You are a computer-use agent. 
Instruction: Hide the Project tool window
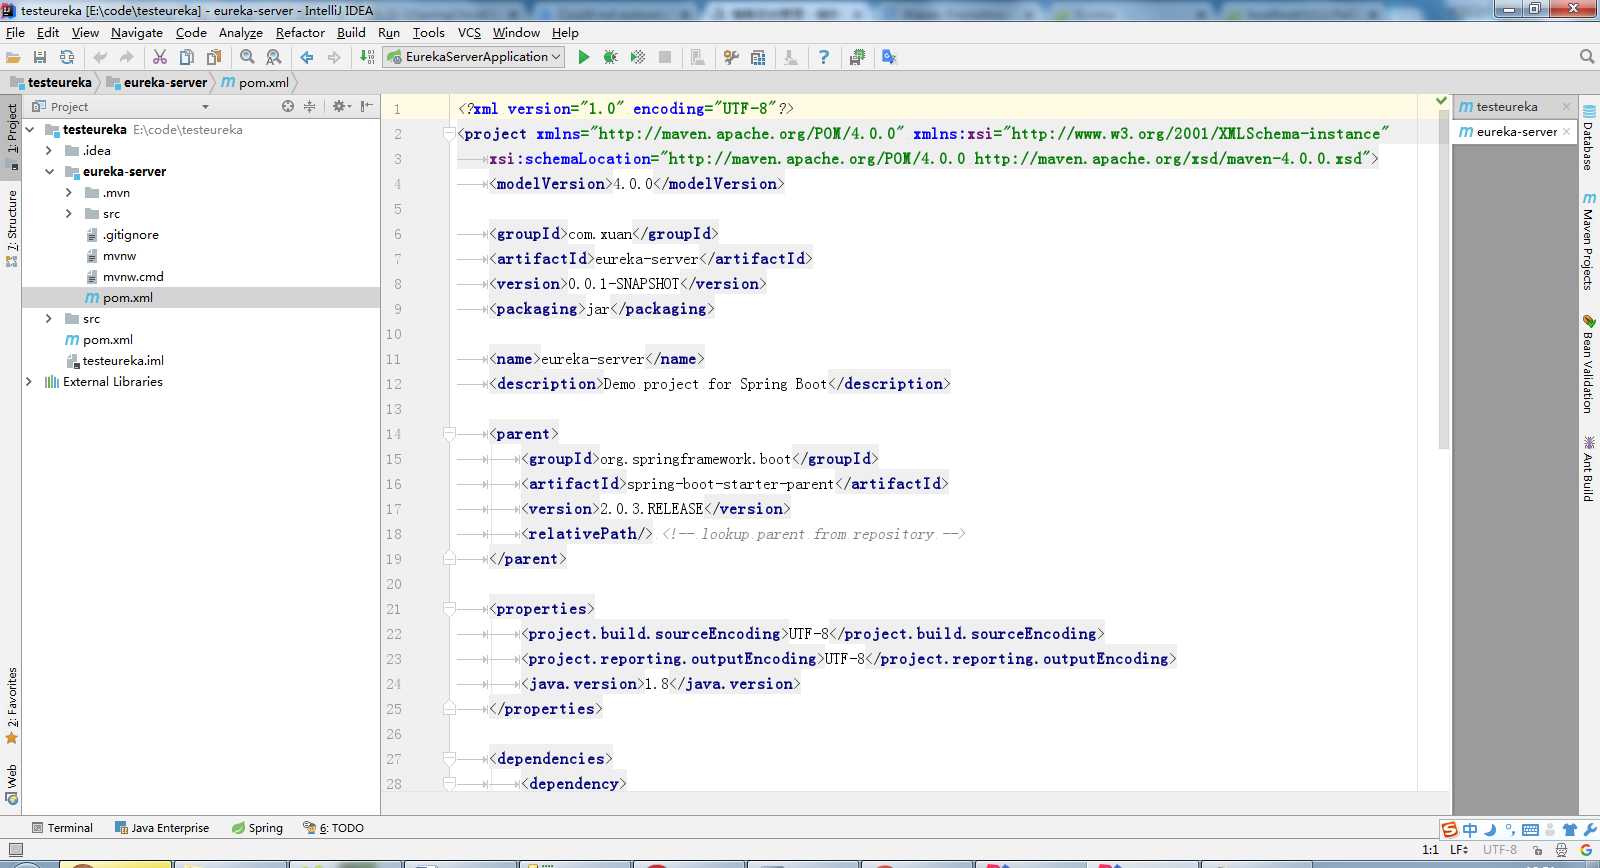click(367, 106)
